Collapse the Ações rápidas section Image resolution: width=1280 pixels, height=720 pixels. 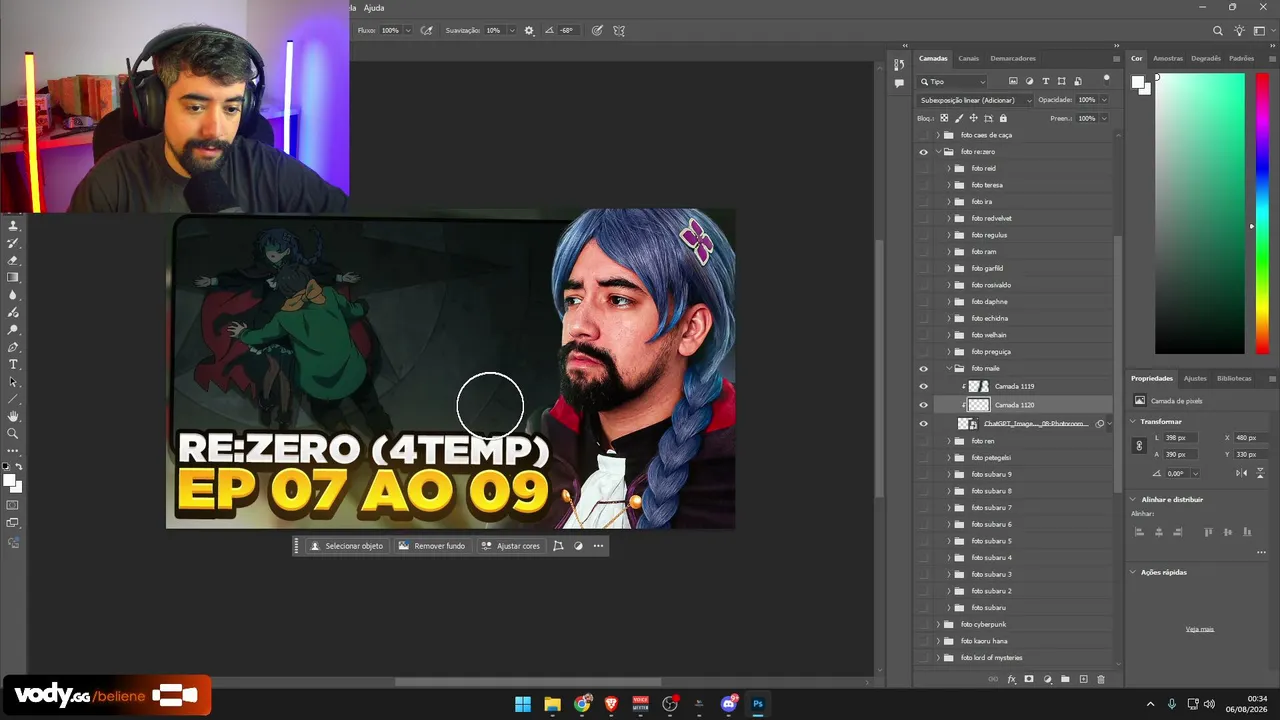point(1133,572)
